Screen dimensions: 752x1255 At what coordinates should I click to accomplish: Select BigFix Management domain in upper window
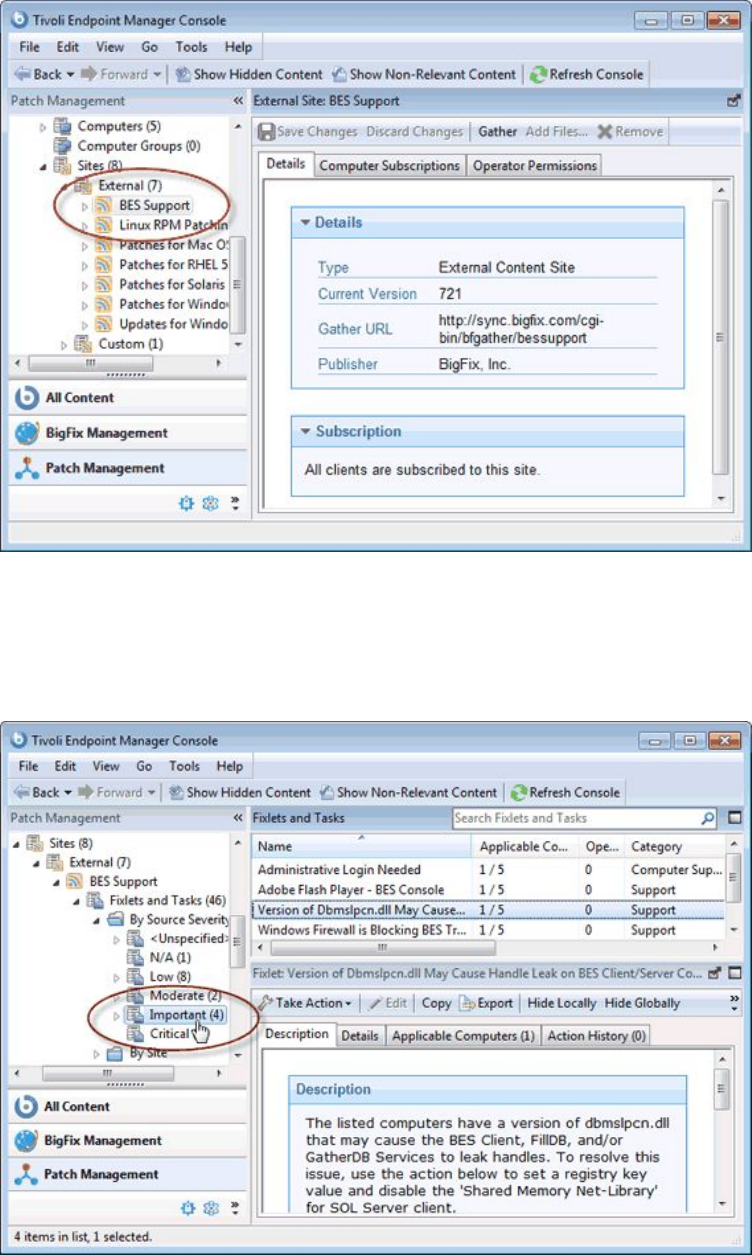(x=128, y=433)
